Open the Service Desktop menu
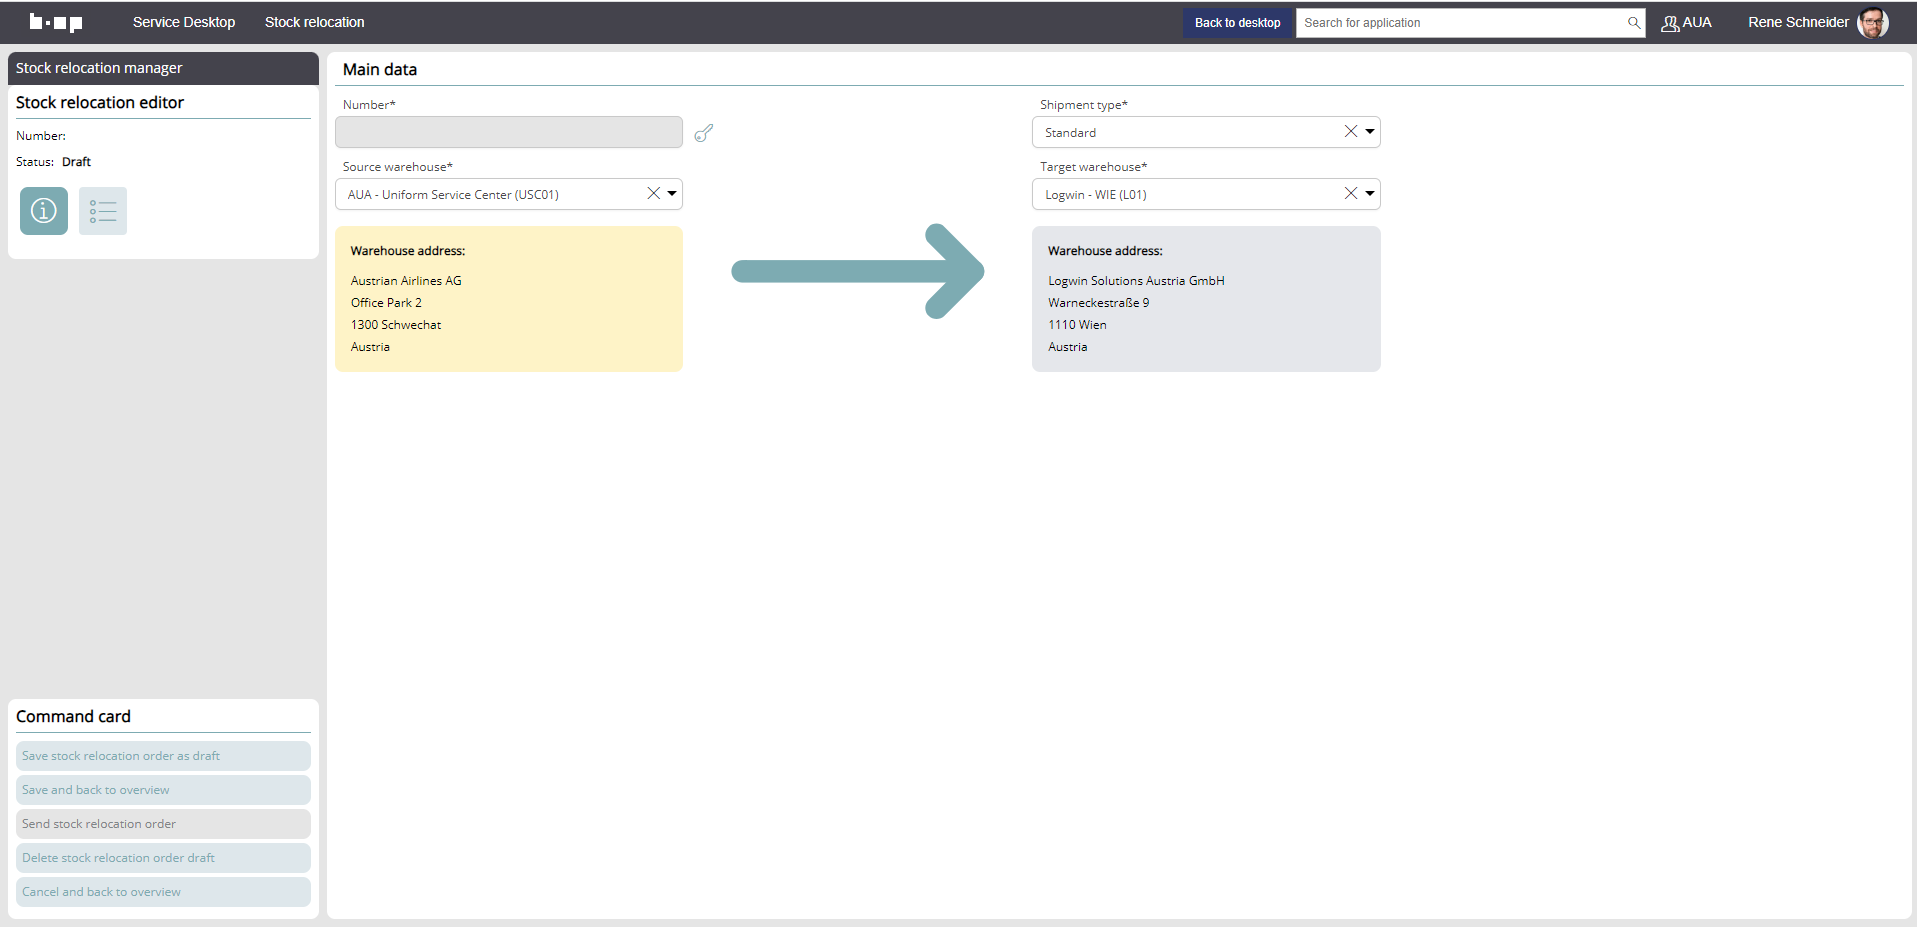The width and height of the screenshot is (1917, 927). point(184,22)
